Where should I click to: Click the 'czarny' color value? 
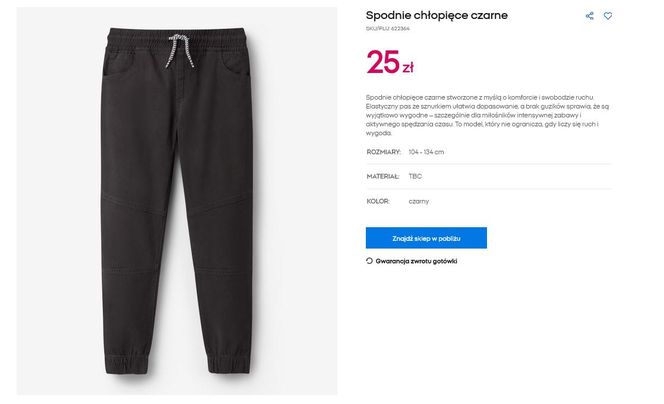(x=419, y=201)
